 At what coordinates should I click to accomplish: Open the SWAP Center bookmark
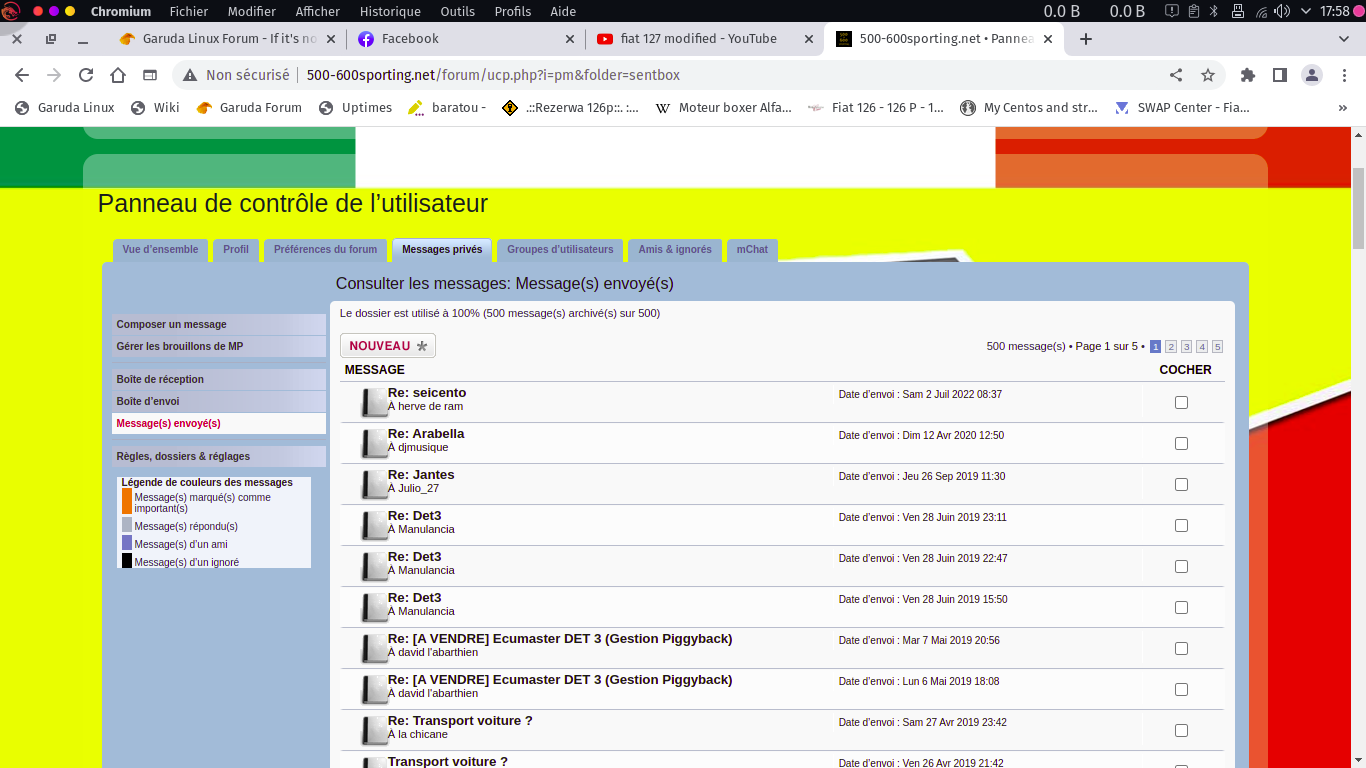[x=1182, y=108]
